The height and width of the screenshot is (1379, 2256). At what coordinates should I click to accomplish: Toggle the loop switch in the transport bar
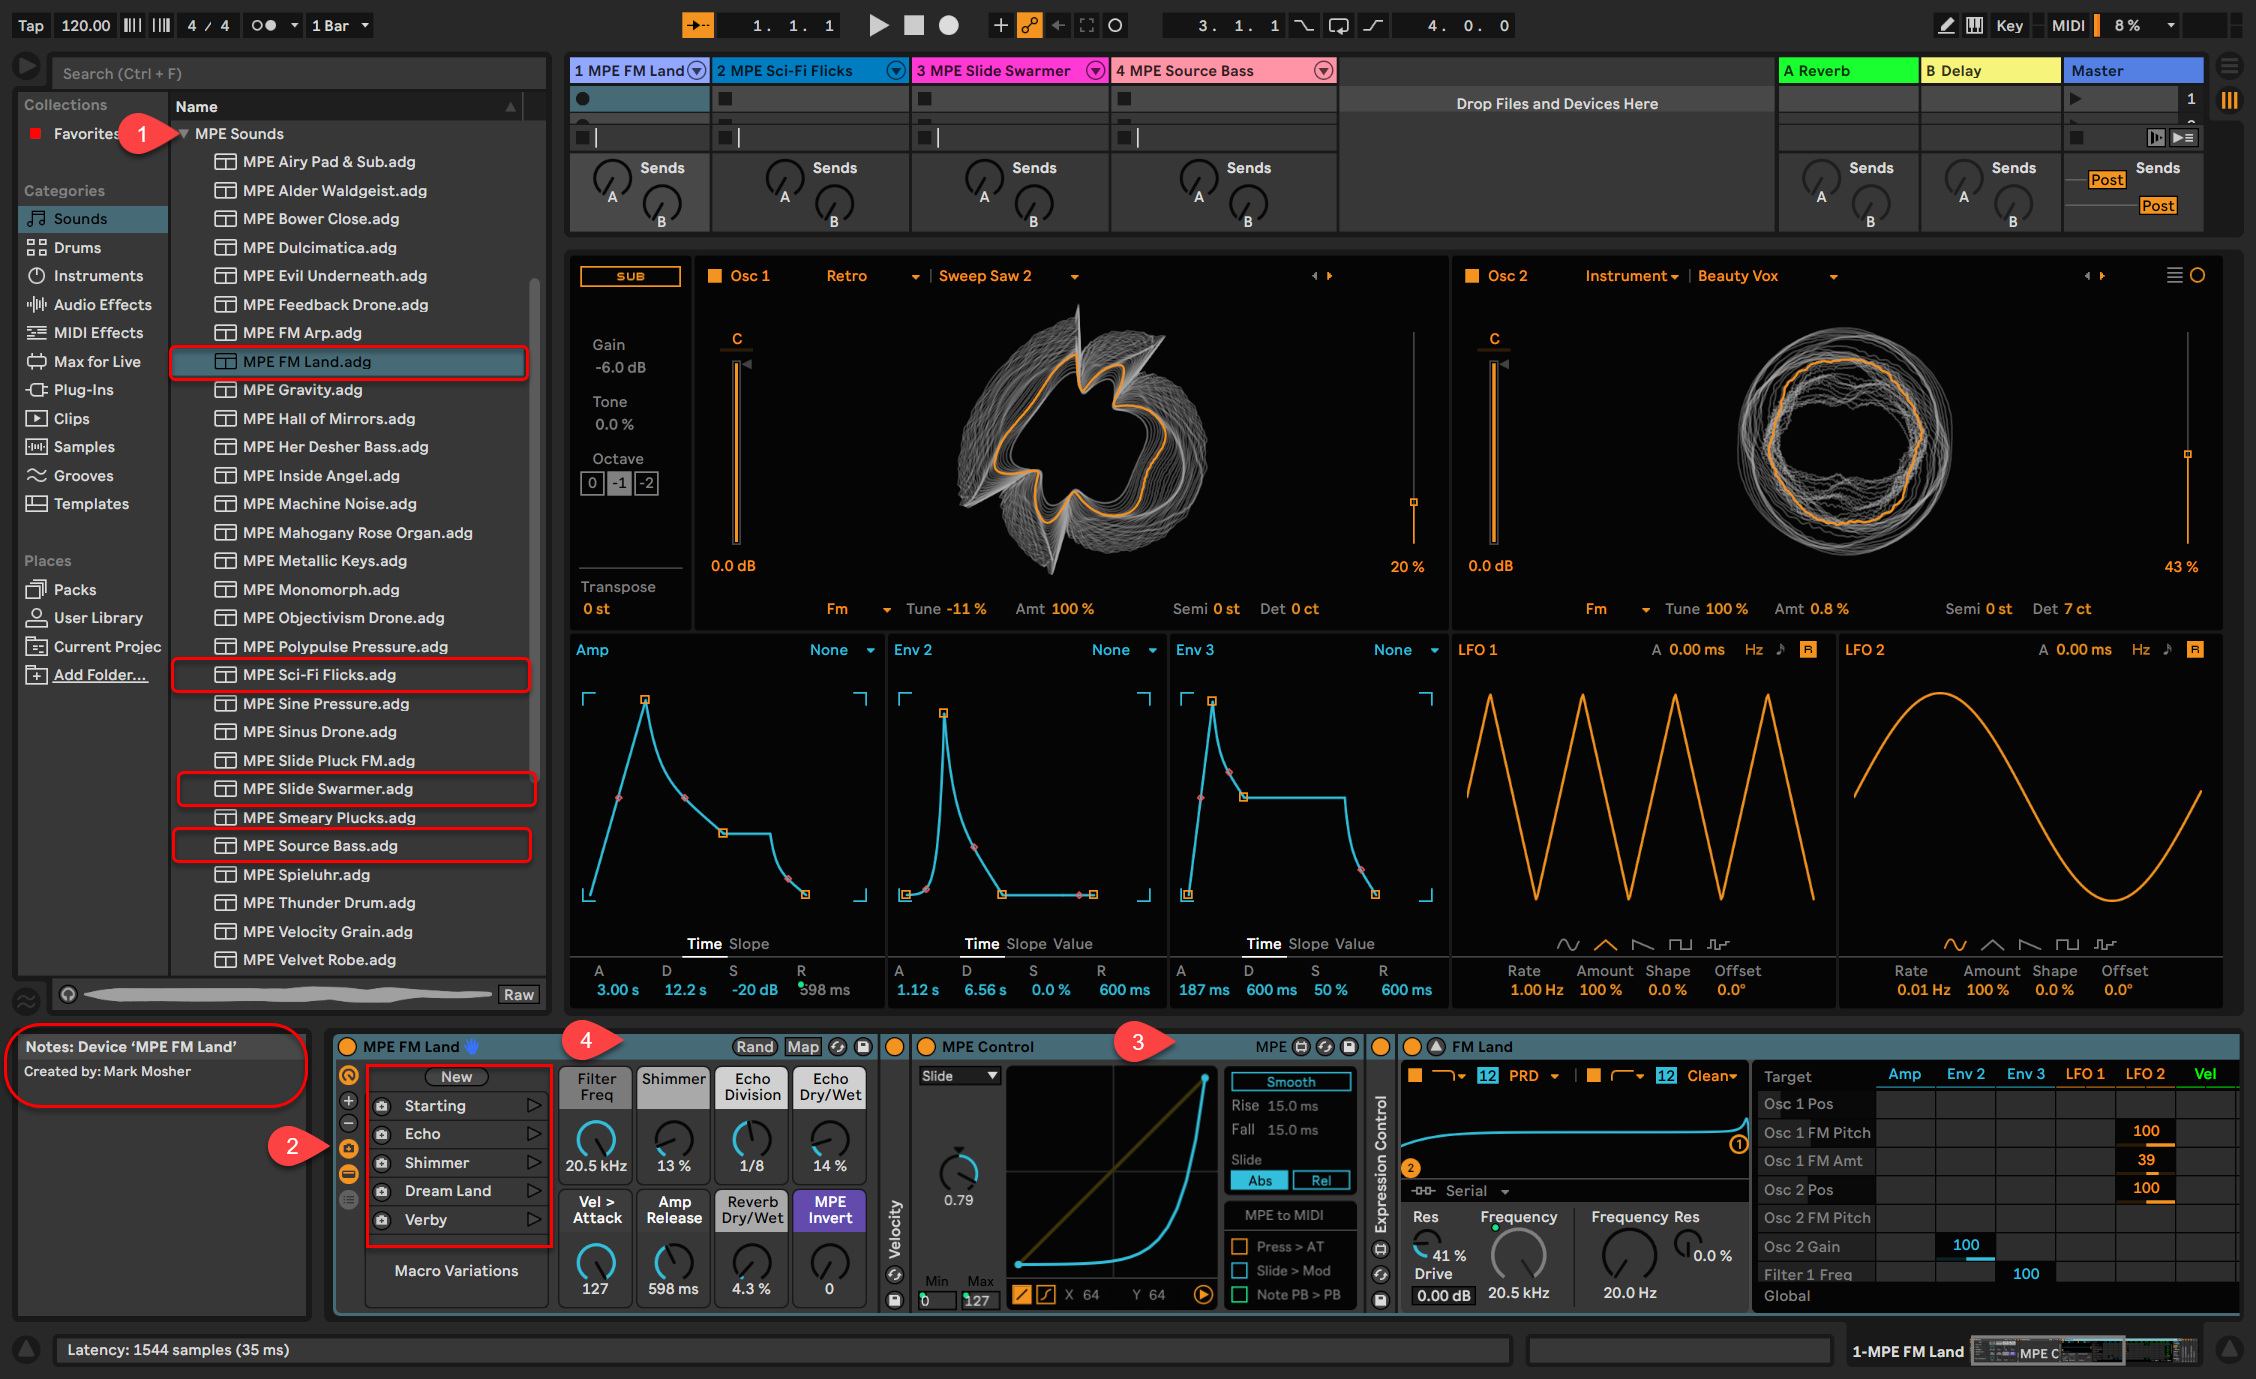1338,25
